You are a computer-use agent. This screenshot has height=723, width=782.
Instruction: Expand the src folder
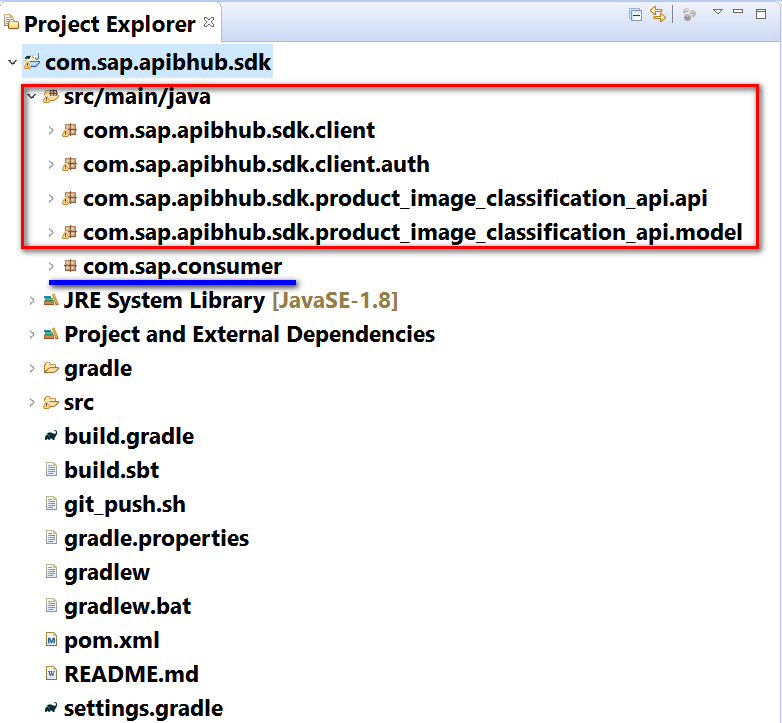coord(31,402)
